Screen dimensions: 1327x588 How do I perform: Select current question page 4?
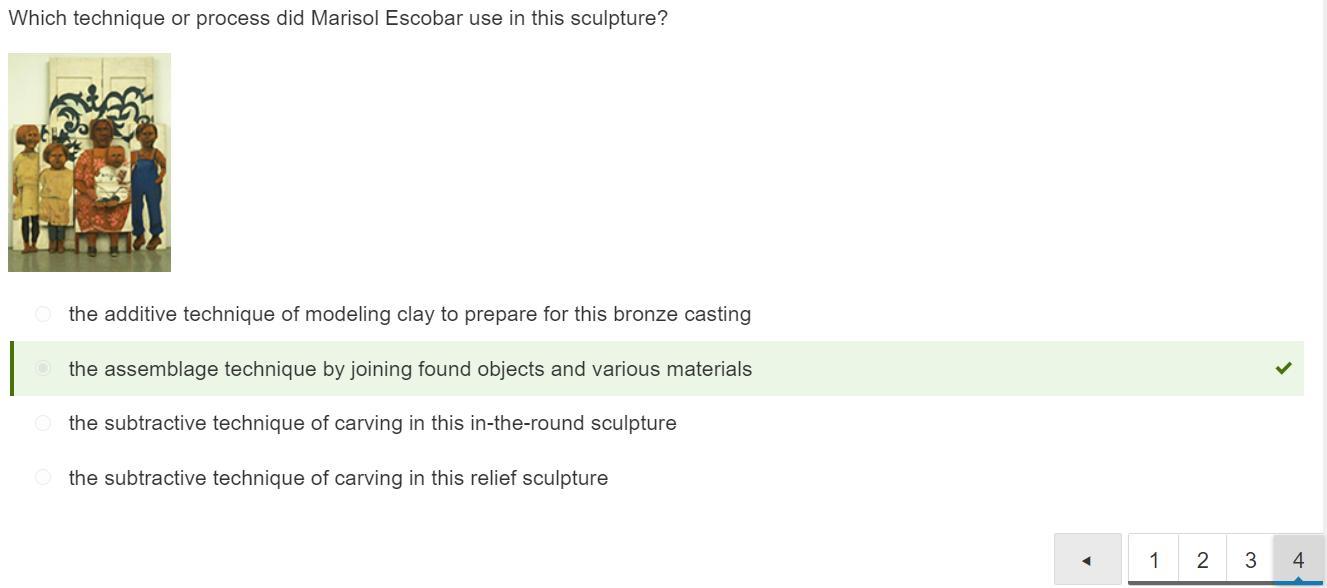click(1298, 560)
